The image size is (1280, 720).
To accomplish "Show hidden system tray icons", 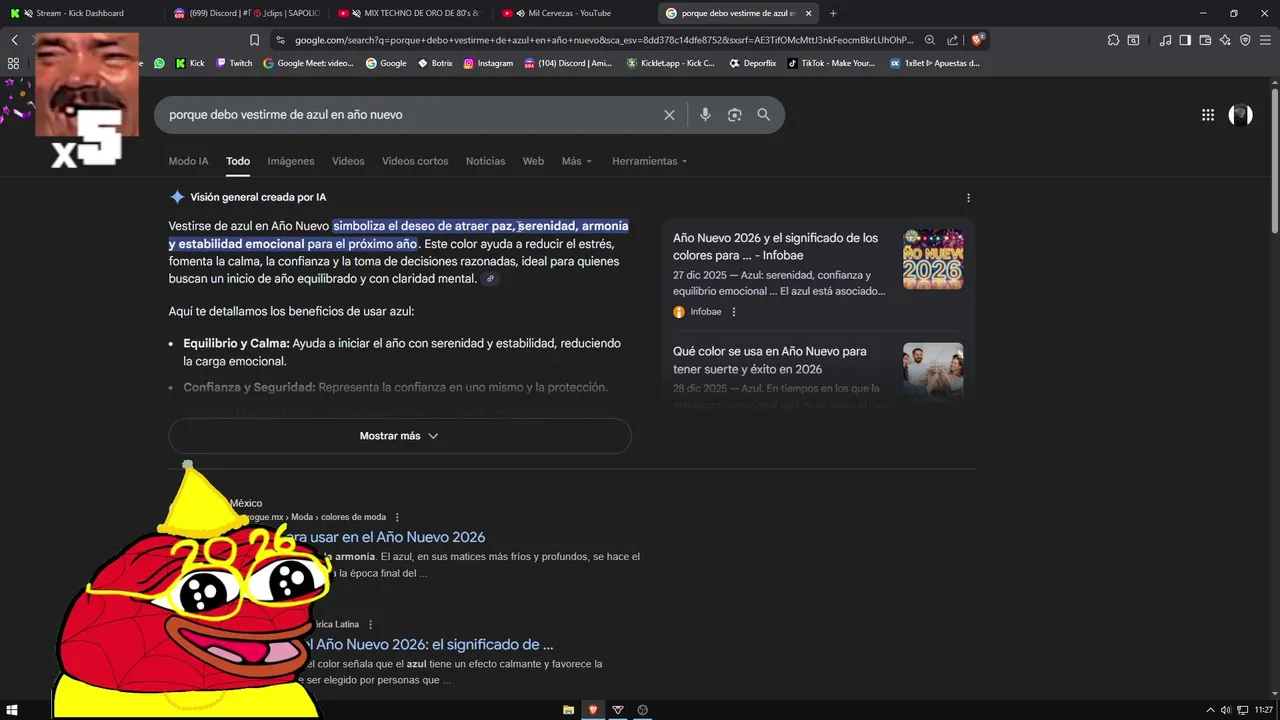I will click(1210, 710).
